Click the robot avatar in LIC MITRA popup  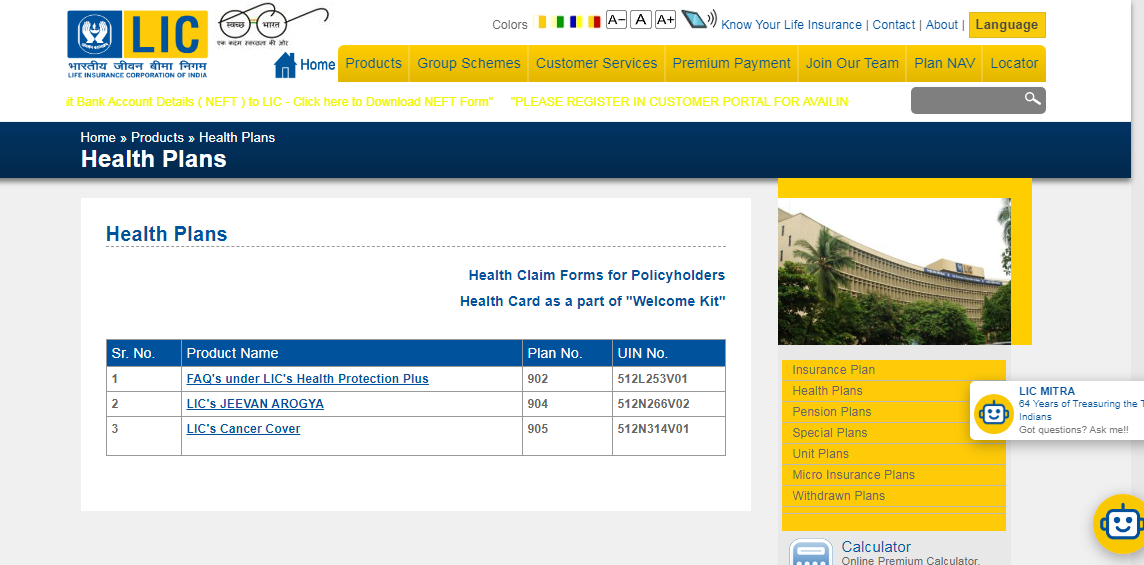(993, 414)
